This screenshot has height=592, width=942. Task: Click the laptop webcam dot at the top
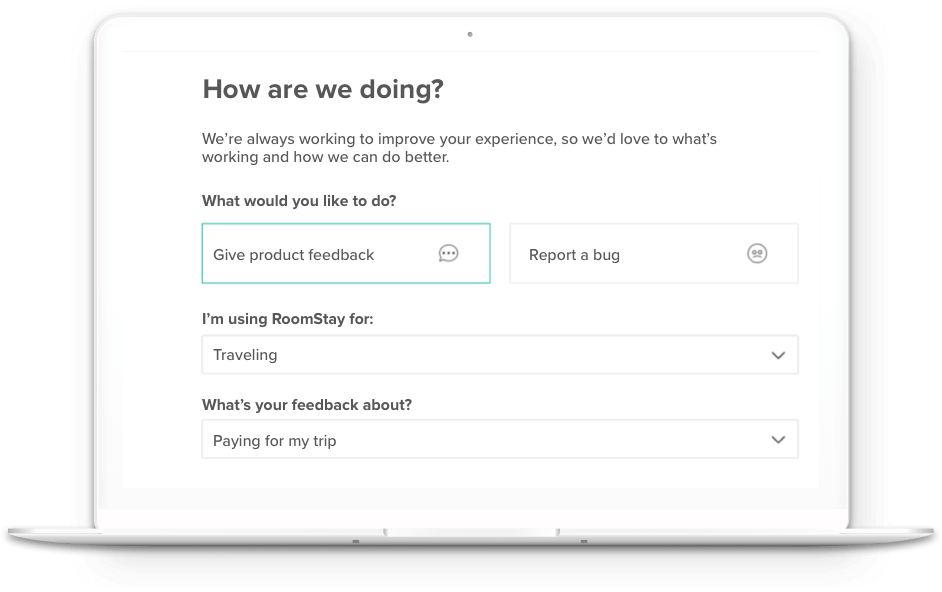470,34
